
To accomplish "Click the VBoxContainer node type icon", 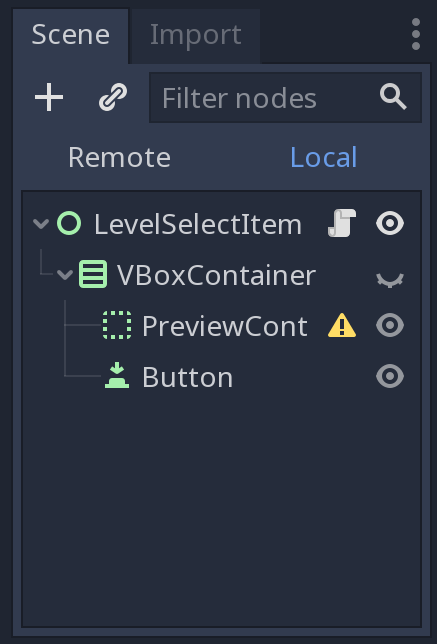I will (93, 274).
